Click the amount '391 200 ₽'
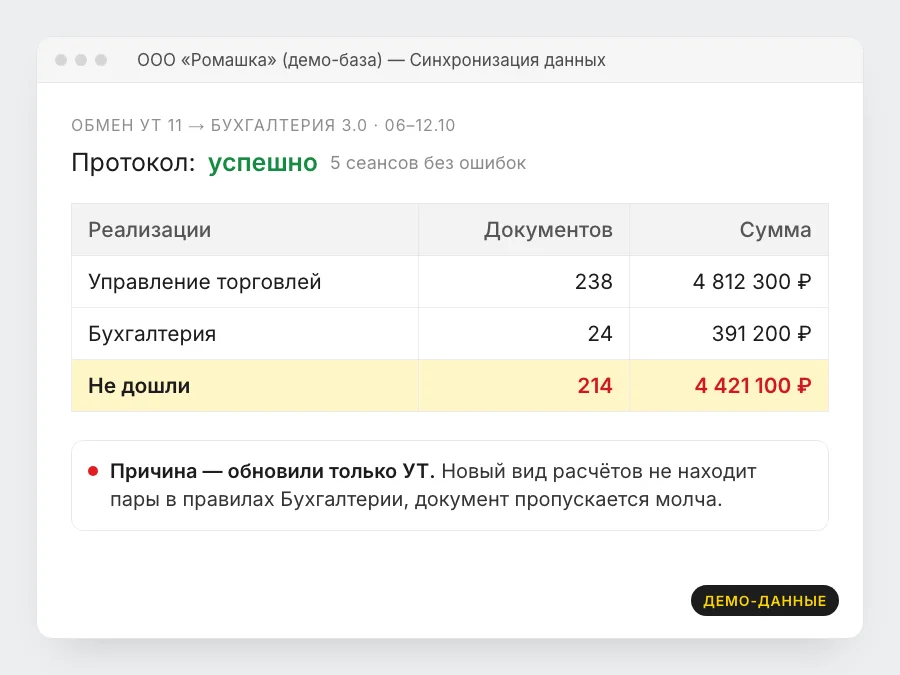Screen dimensions: 900x675 click(762, 333)
